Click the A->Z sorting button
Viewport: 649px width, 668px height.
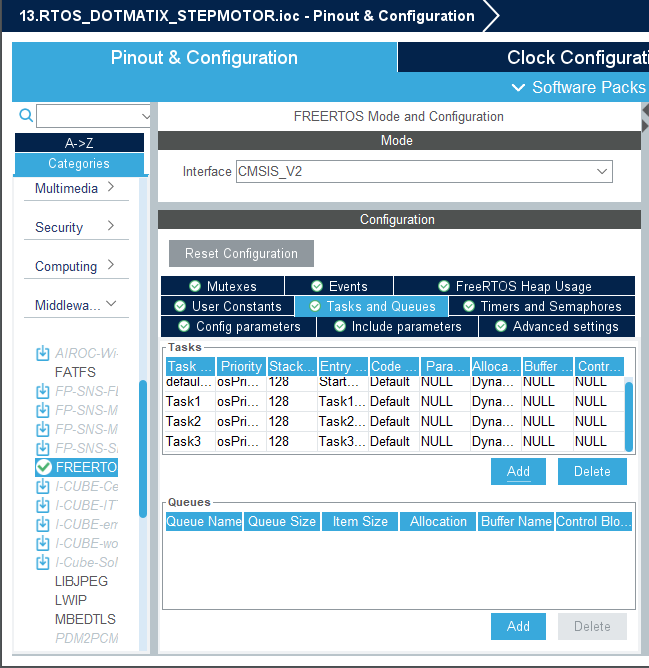point(79,143)
